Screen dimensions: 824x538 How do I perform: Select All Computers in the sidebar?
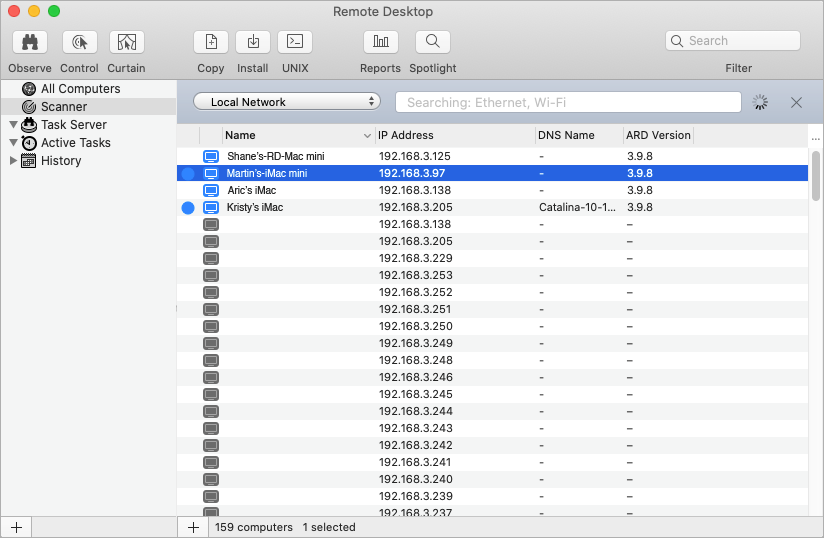click(x=80, y=89)
